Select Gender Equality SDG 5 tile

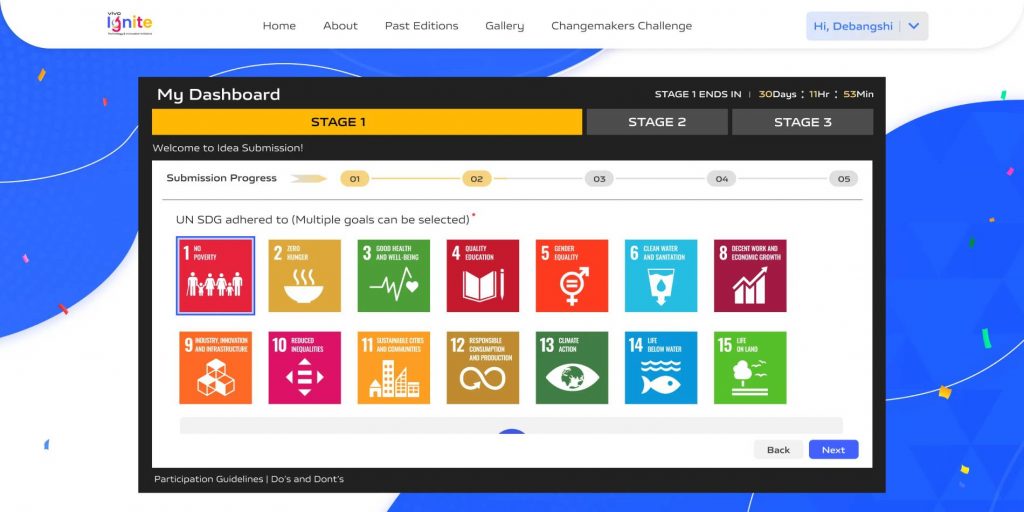[x=572, y=276]
